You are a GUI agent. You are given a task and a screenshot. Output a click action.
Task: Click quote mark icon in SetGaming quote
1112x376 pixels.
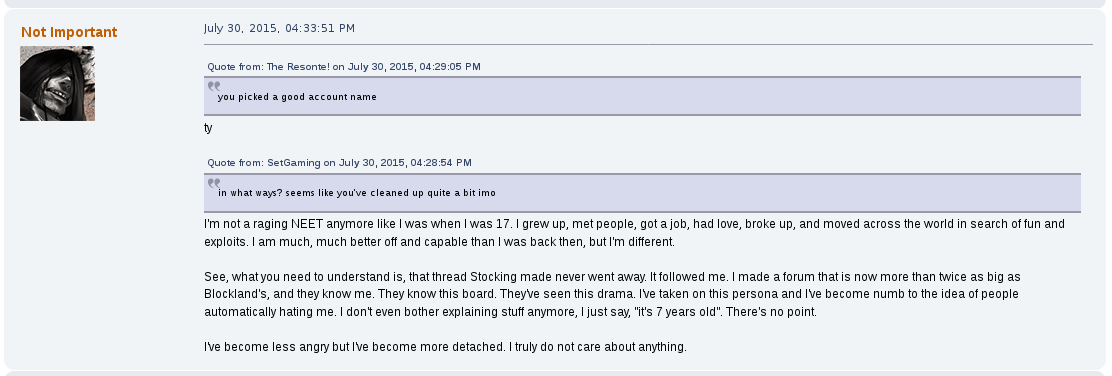213,182
